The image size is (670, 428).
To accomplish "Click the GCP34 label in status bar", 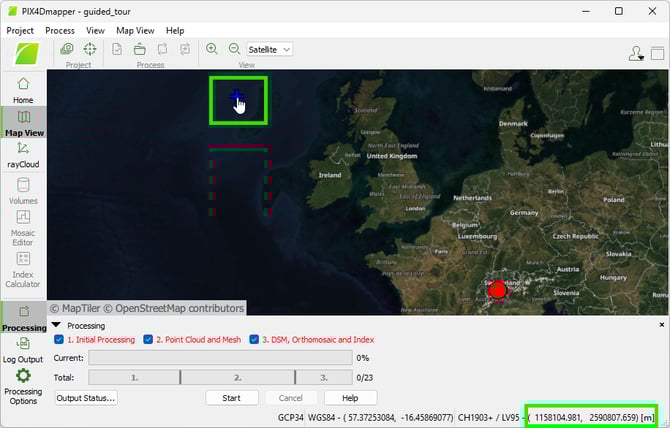I will tap(291, 417).
